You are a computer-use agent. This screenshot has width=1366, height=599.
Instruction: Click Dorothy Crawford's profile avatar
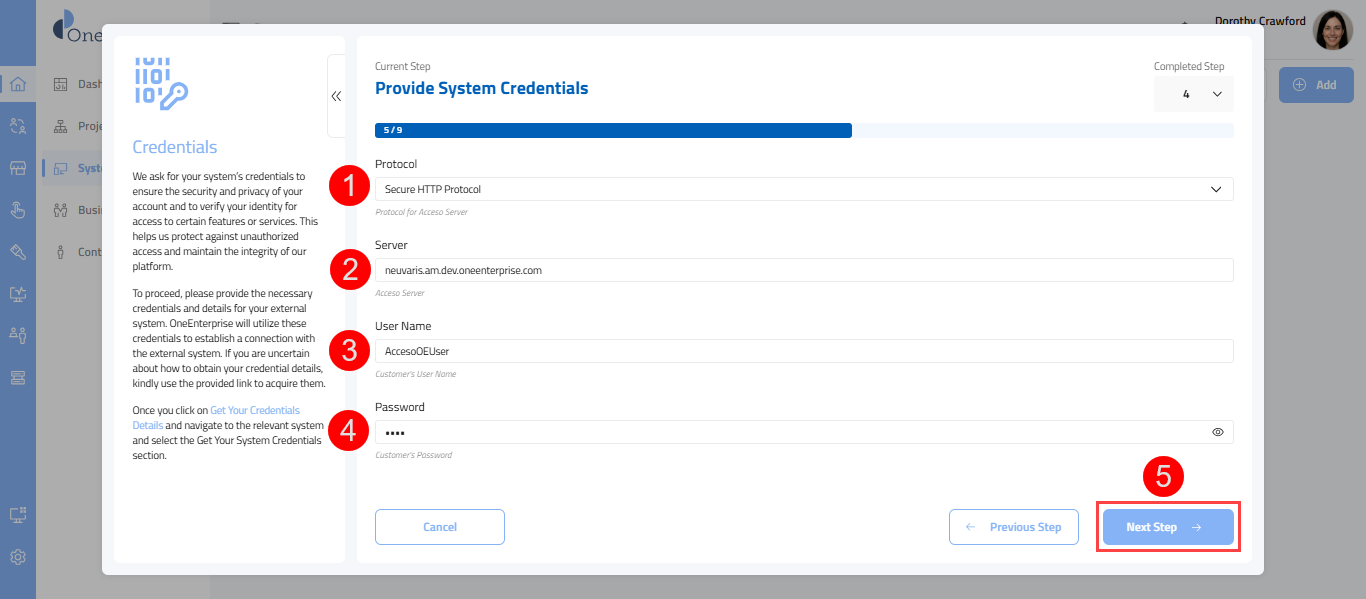tap(1332, 31)
